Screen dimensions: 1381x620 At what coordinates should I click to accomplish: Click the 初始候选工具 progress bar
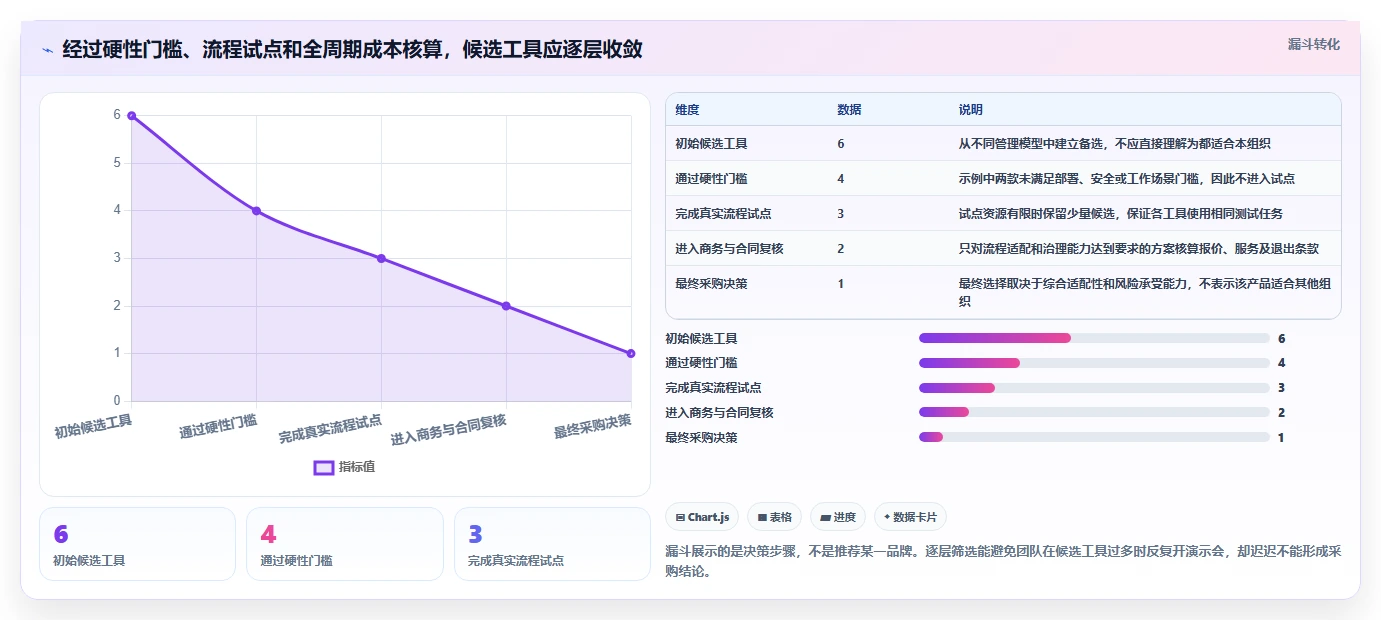tap(1094, 338)
